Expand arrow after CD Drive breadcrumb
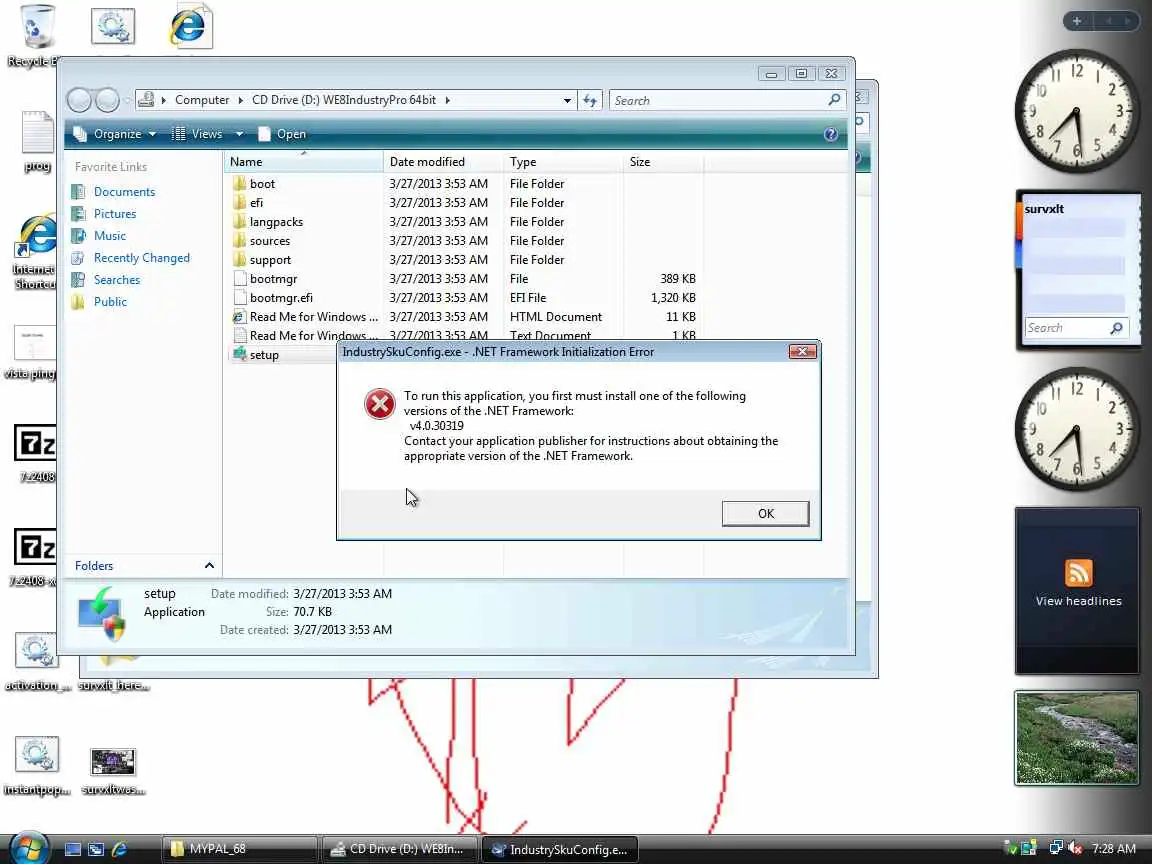This screenshot has height=864, width=1152. (x=447, y=100)
